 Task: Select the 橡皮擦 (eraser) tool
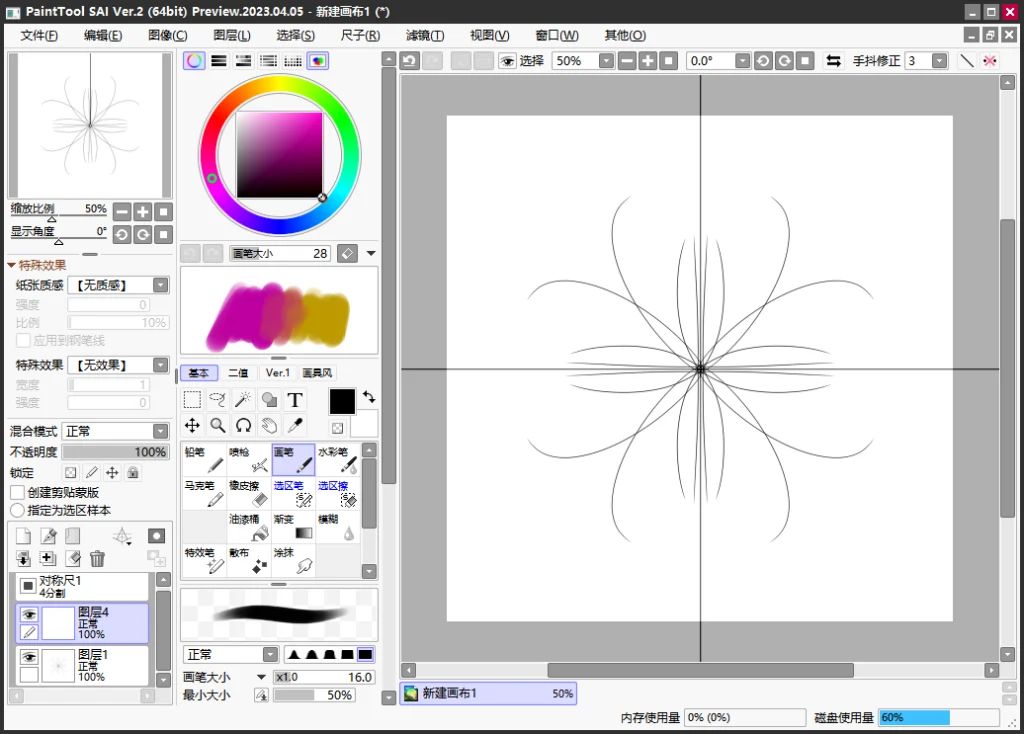[x=249, y=492]
